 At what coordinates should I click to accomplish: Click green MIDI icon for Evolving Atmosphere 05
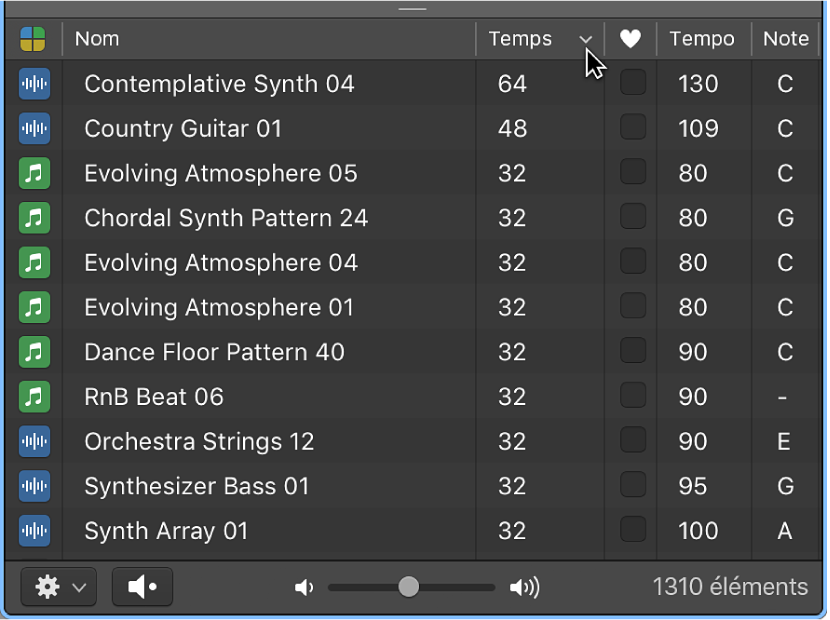click(x=34, y=173)
